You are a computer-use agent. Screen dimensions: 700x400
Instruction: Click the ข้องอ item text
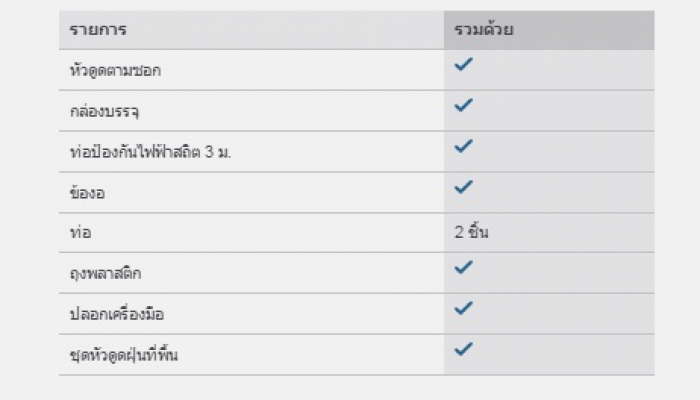coord(88,192)
